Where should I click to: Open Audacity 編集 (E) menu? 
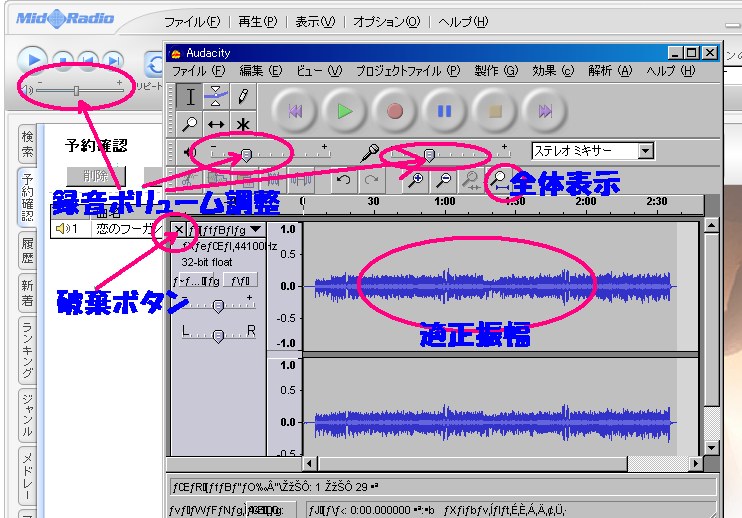pos(260,71)
